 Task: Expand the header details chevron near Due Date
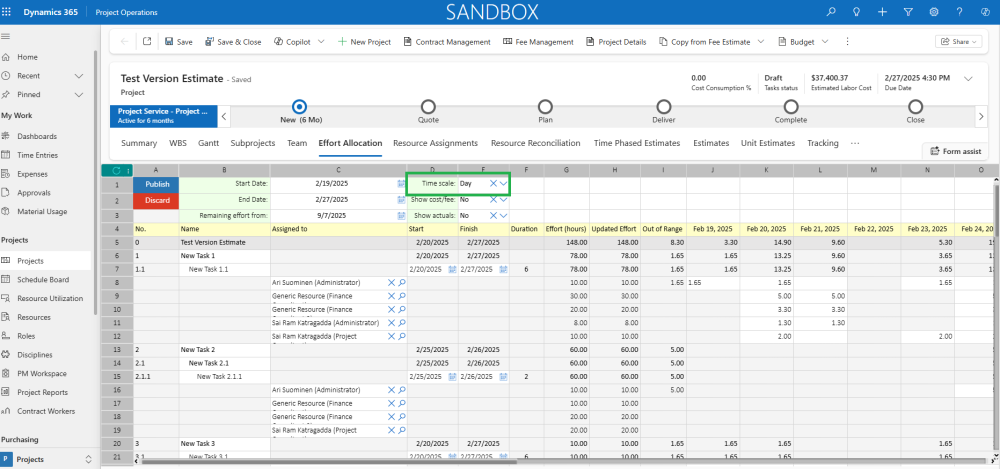(x=967, y=78)
